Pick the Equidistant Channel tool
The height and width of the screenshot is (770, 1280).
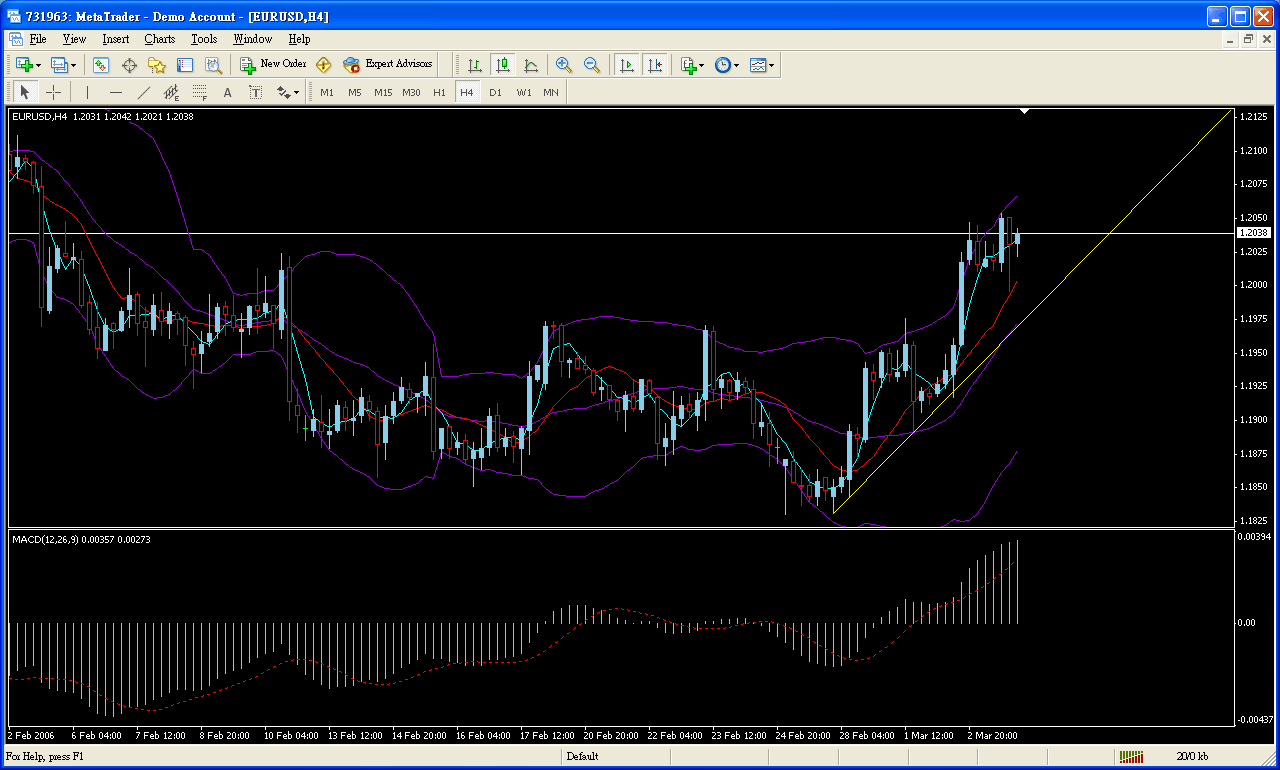click(x=171, y=92)
